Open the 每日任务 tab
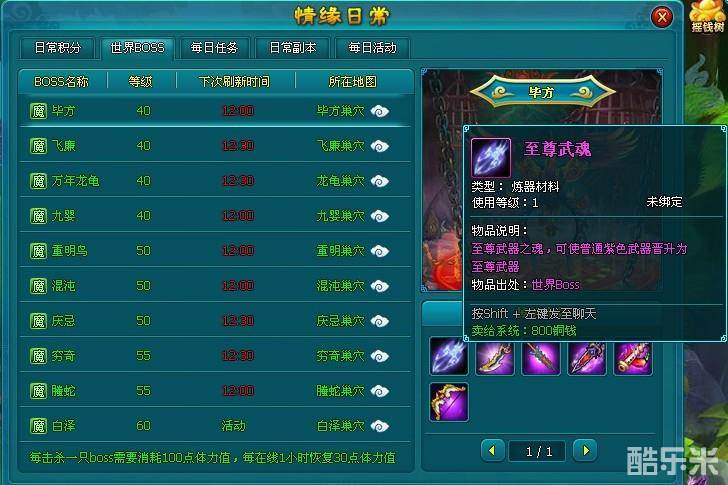Screen dimensions: 728x485 coord(214,48)
